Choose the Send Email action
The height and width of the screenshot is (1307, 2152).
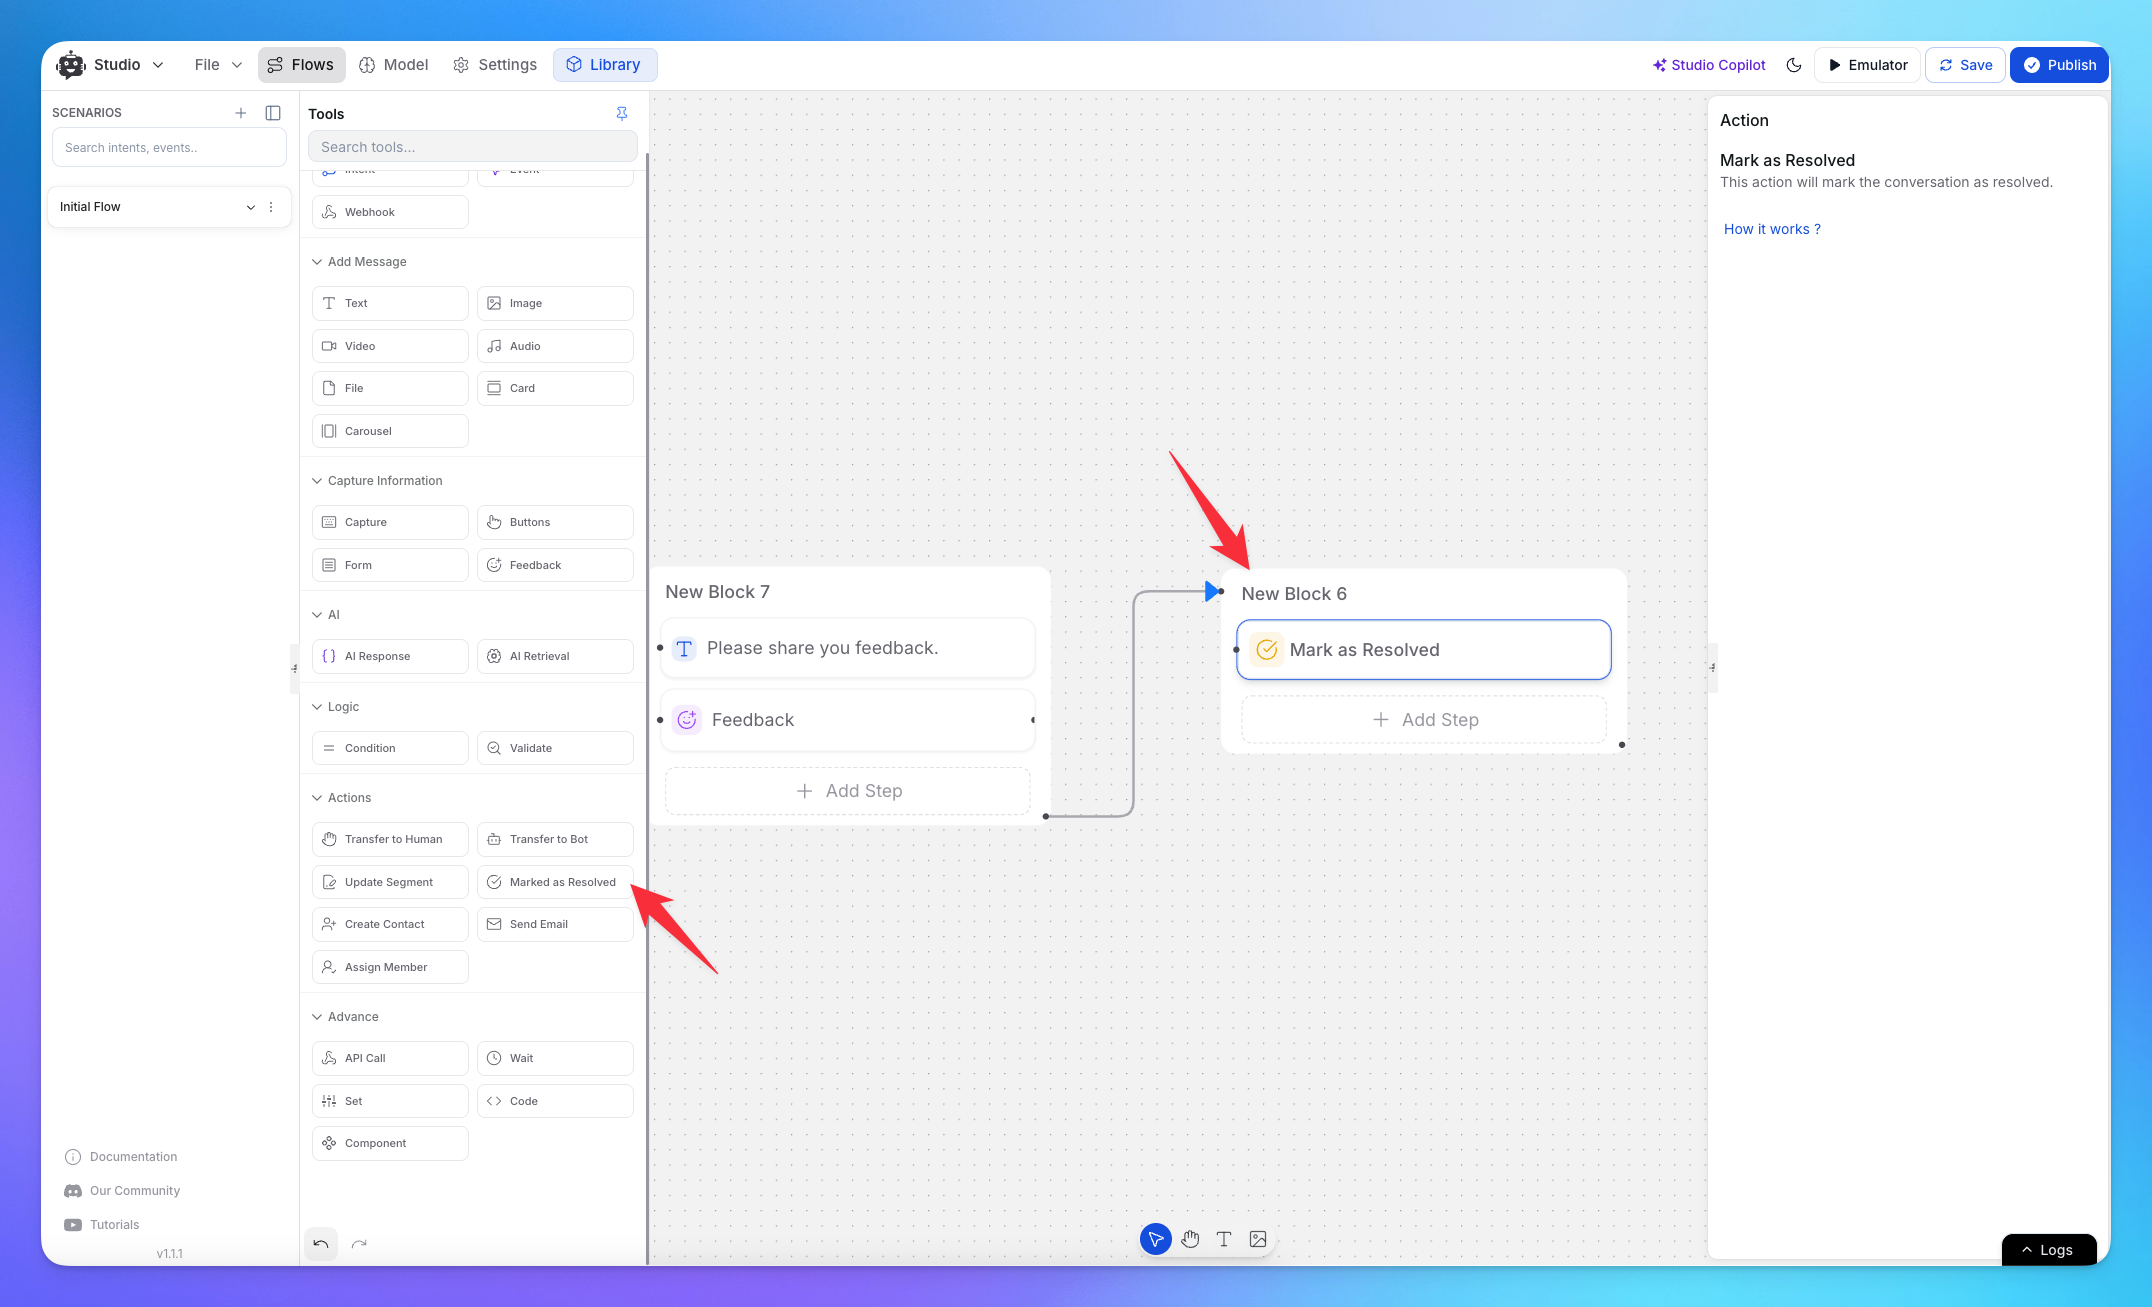pos(555,924)
